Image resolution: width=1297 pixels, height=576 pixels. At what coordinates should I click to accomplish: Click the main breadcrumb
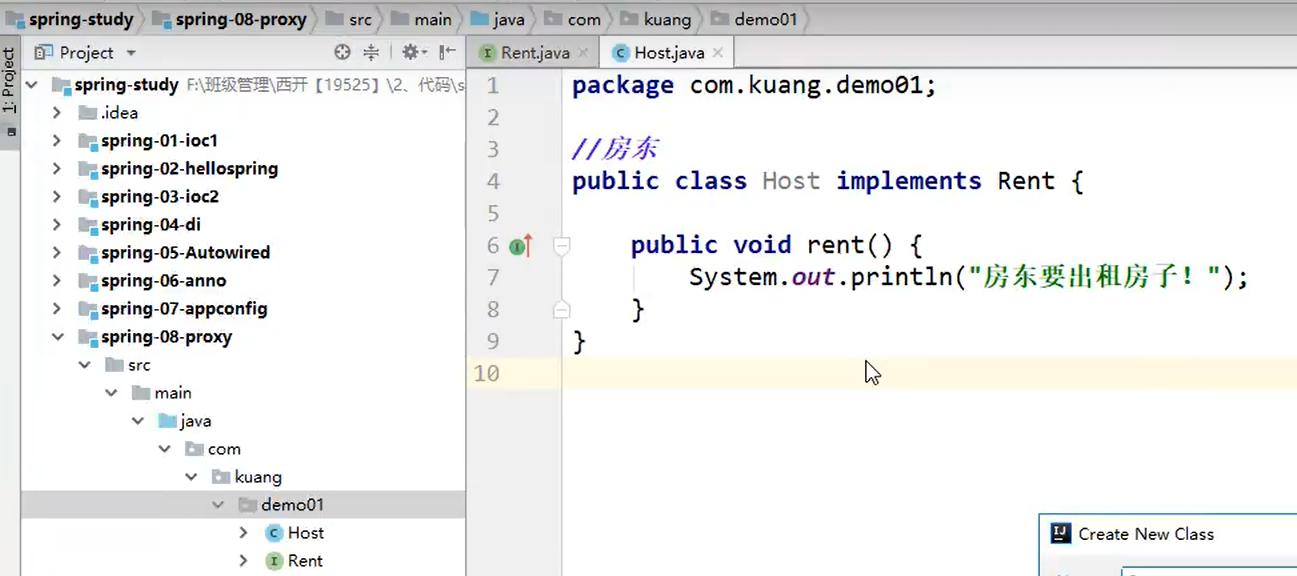pos(422,19)
